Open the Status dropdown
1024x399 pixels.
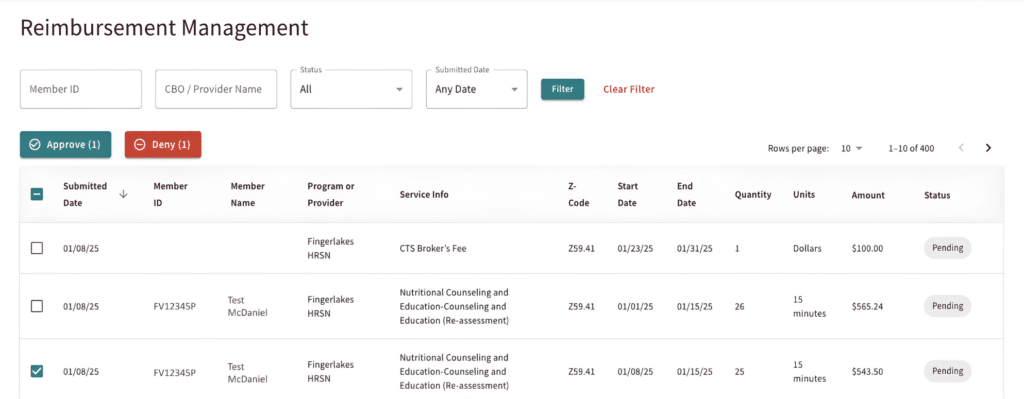tap(351, 89)
